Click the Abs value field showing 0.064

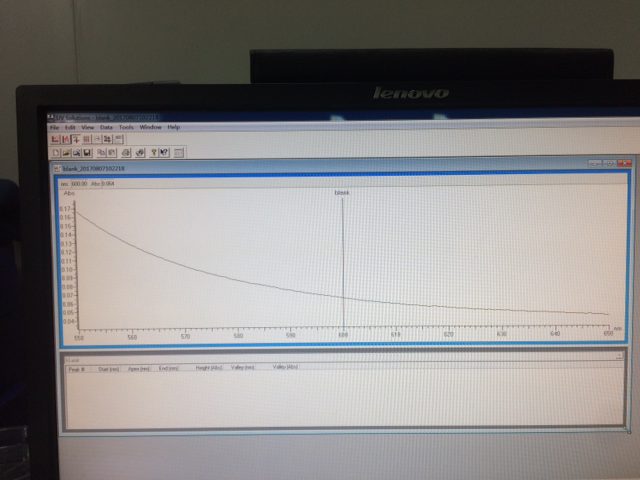[x=109, y=184]
